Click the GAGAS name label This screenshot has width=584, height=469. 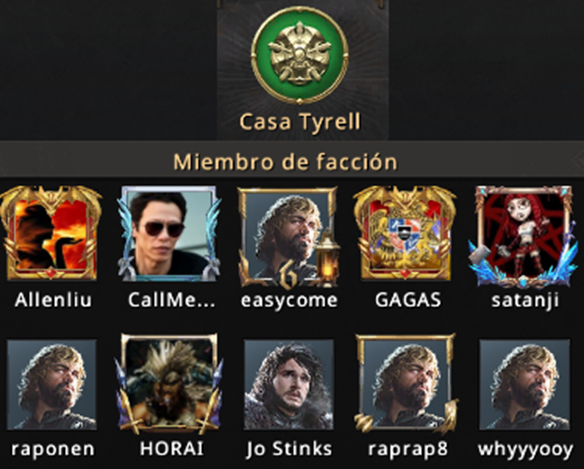point(408,300)
